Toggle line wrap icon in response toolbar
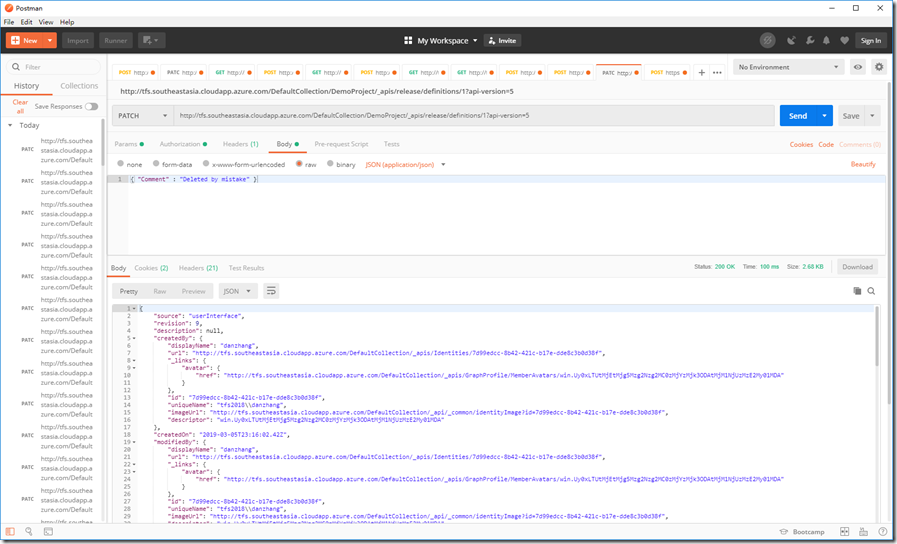897x544 pixels. pos(271,291)
